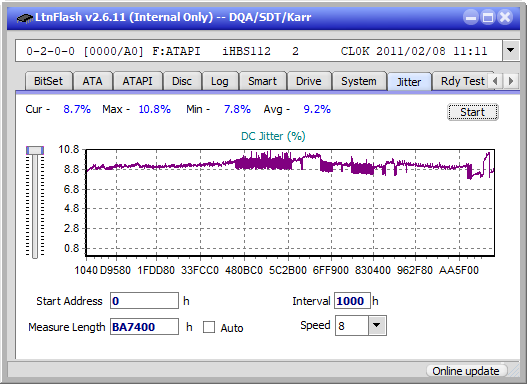Viewport: 527px width, 384px height.
Task: Enable the Auto checkbox
Action: 209,327
